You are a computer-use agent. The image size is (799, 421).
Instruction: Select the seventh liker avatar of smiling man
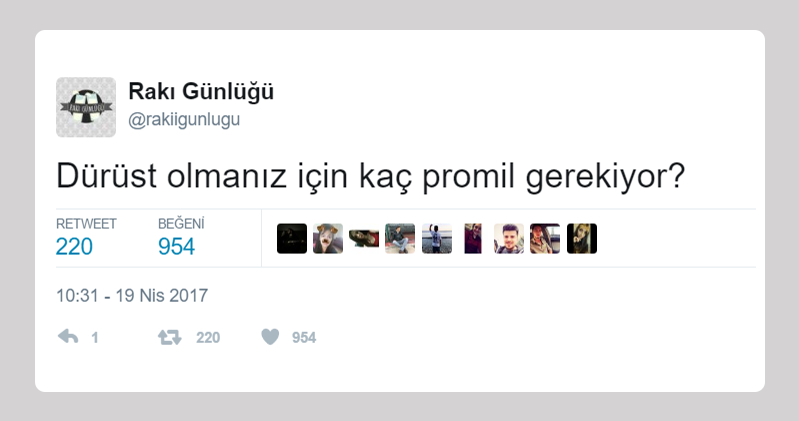(509, 239)
